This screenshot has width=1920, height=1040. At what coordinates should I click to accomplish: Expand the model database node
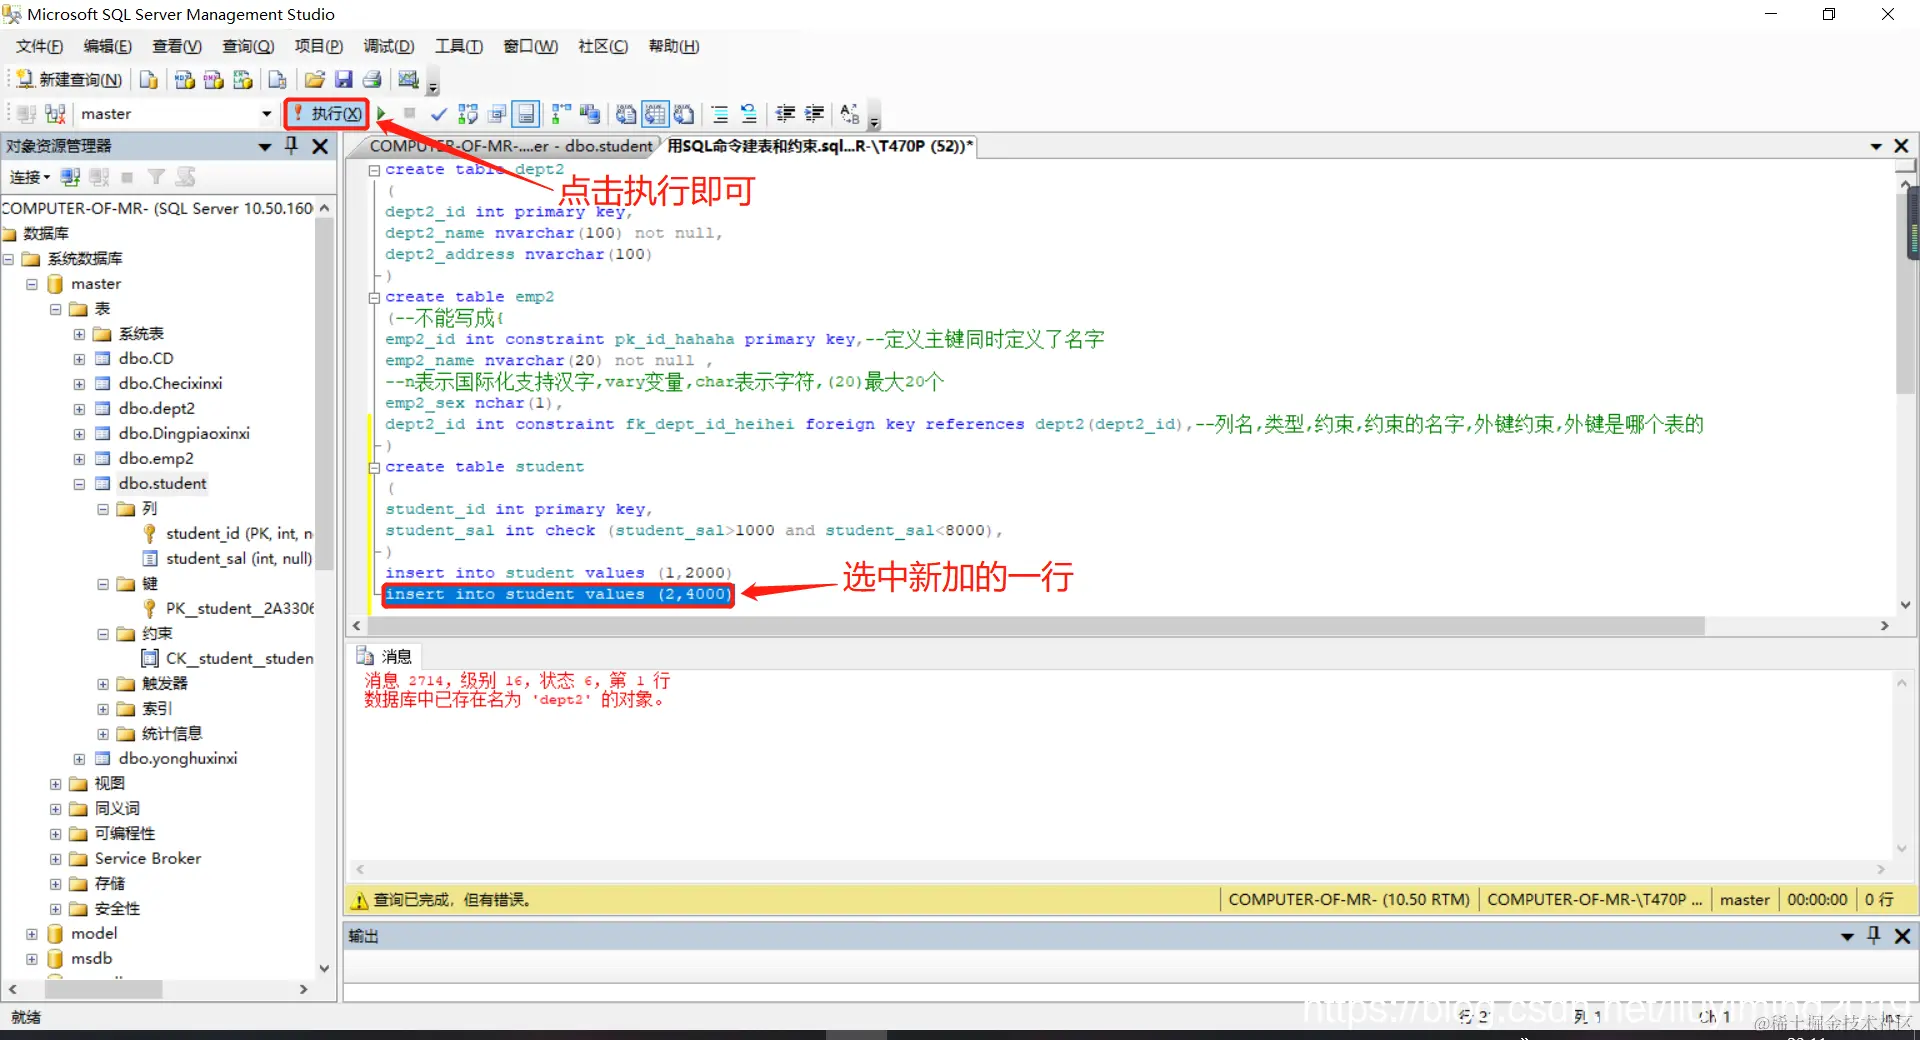[31, 934]
